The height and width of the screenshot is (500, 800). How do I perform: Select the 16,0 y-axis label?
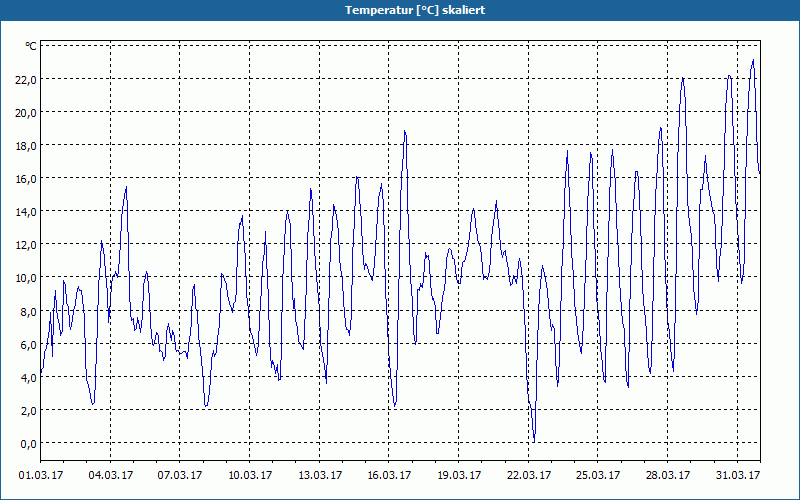(x=28, y=179)
